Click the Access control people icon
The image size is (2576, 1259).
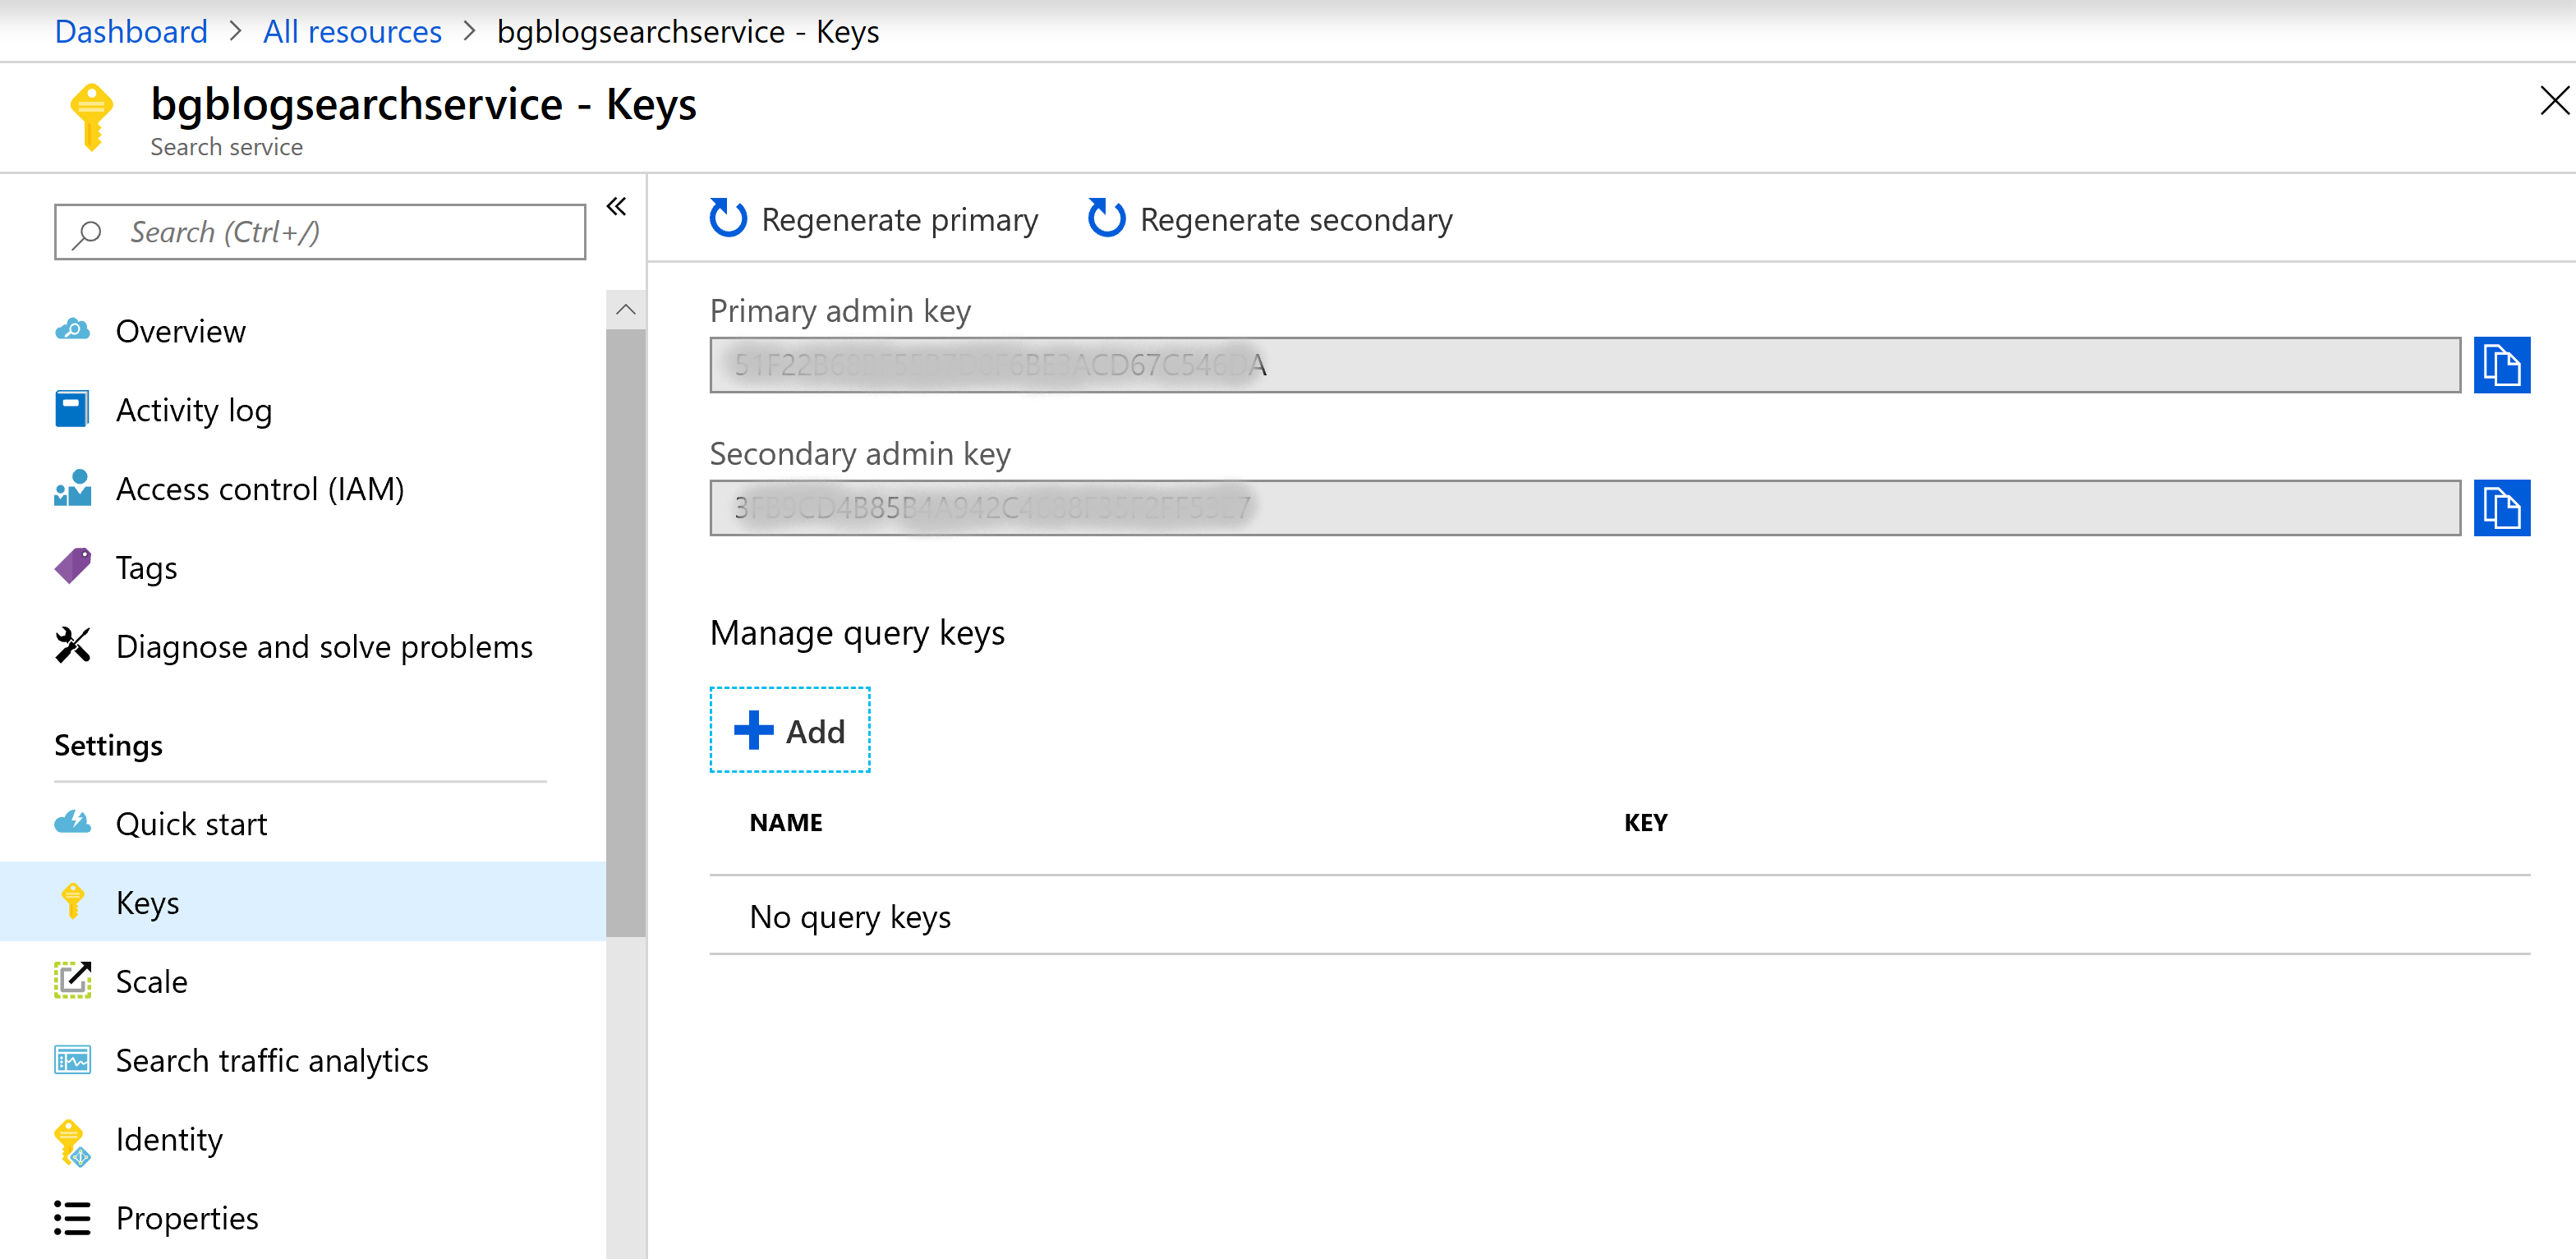point(72,488)
